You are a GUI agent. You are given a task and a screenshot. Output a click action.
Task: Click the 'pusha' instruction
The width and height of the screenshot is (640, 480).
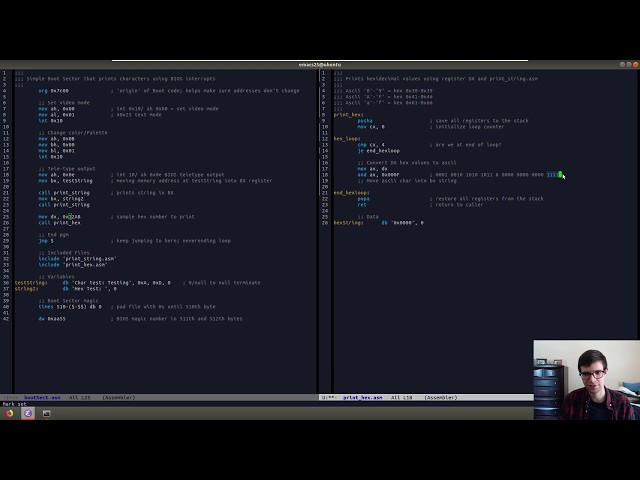pyautogui.click(x=365, y=120)
